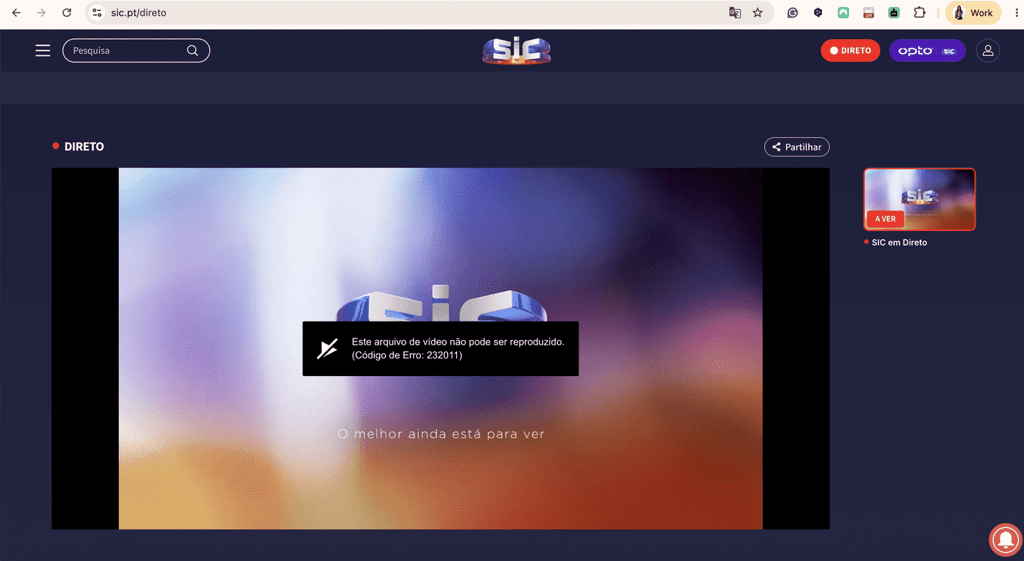Go to the SIC home logo
1024x561 pixels.
(x=516, y=50)
